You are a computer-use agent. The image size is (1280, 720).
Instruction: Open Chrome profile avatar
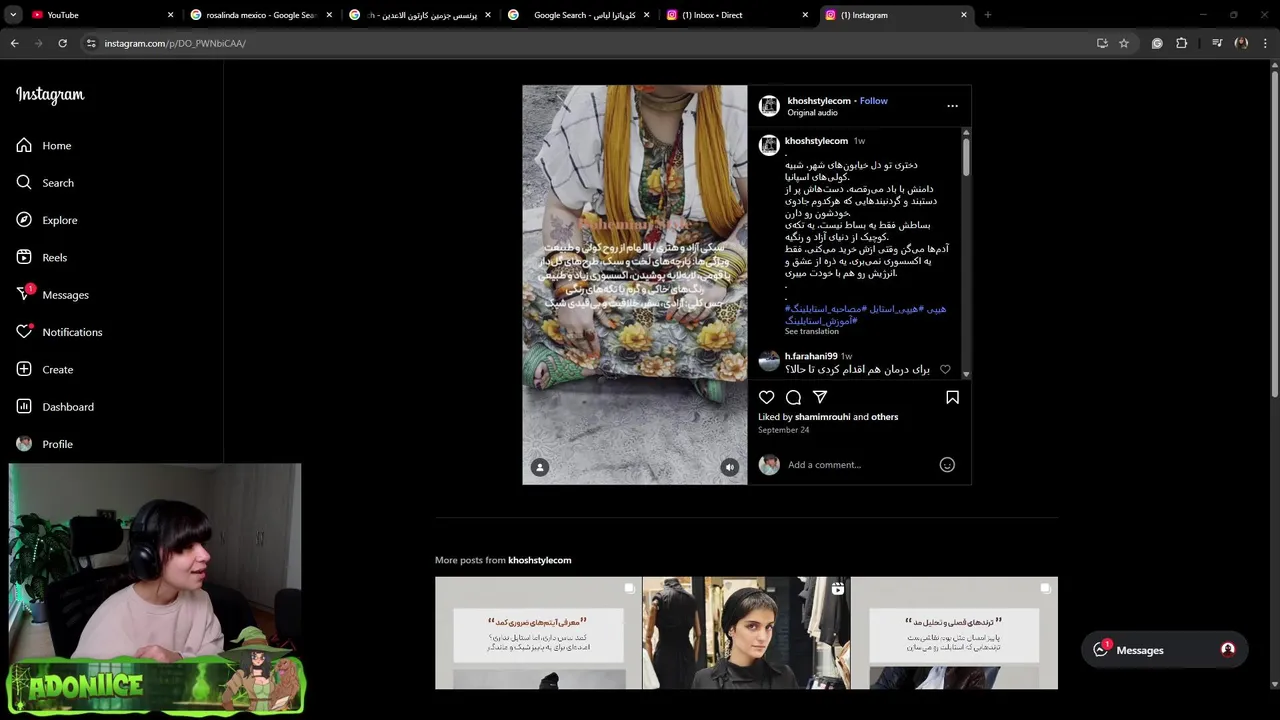[1241, 43]
